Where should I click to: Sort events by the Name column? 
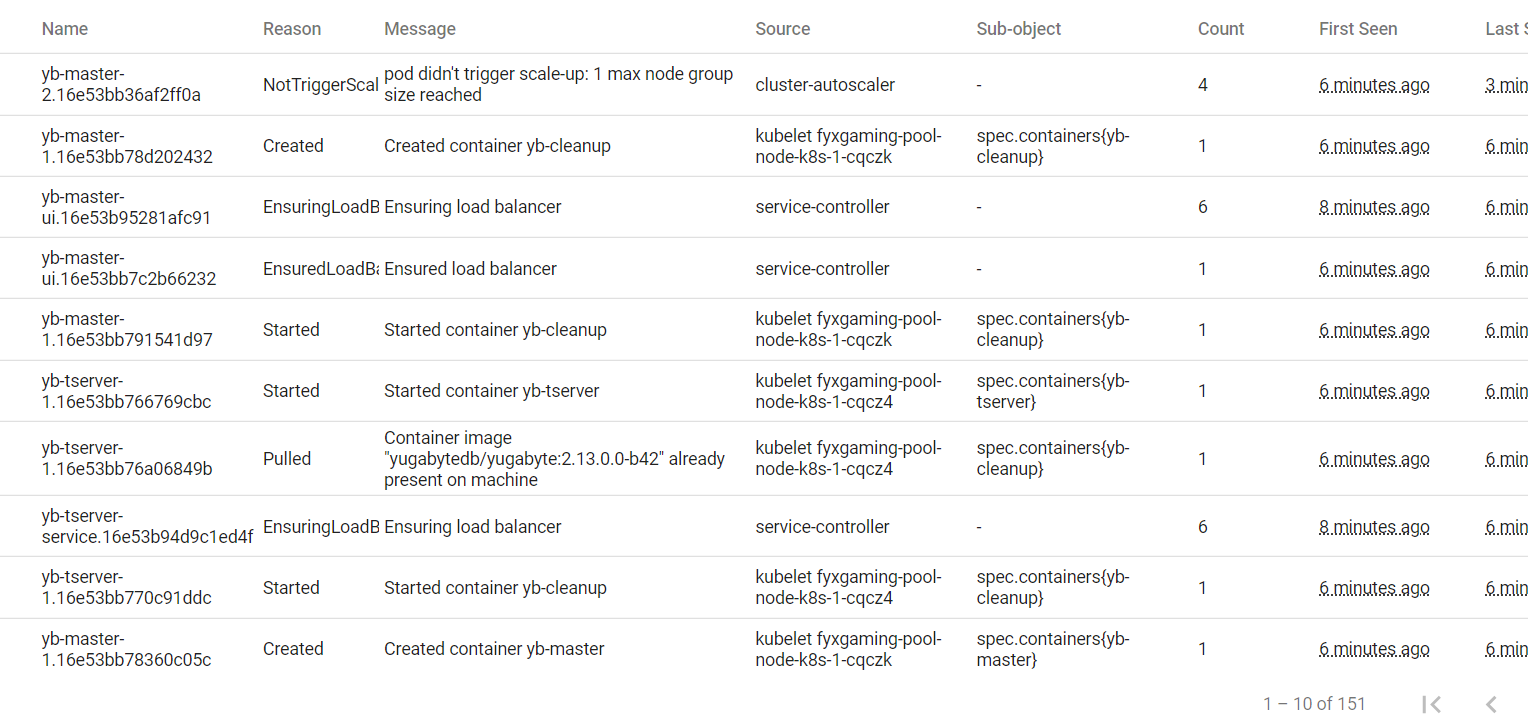[65, 29]
